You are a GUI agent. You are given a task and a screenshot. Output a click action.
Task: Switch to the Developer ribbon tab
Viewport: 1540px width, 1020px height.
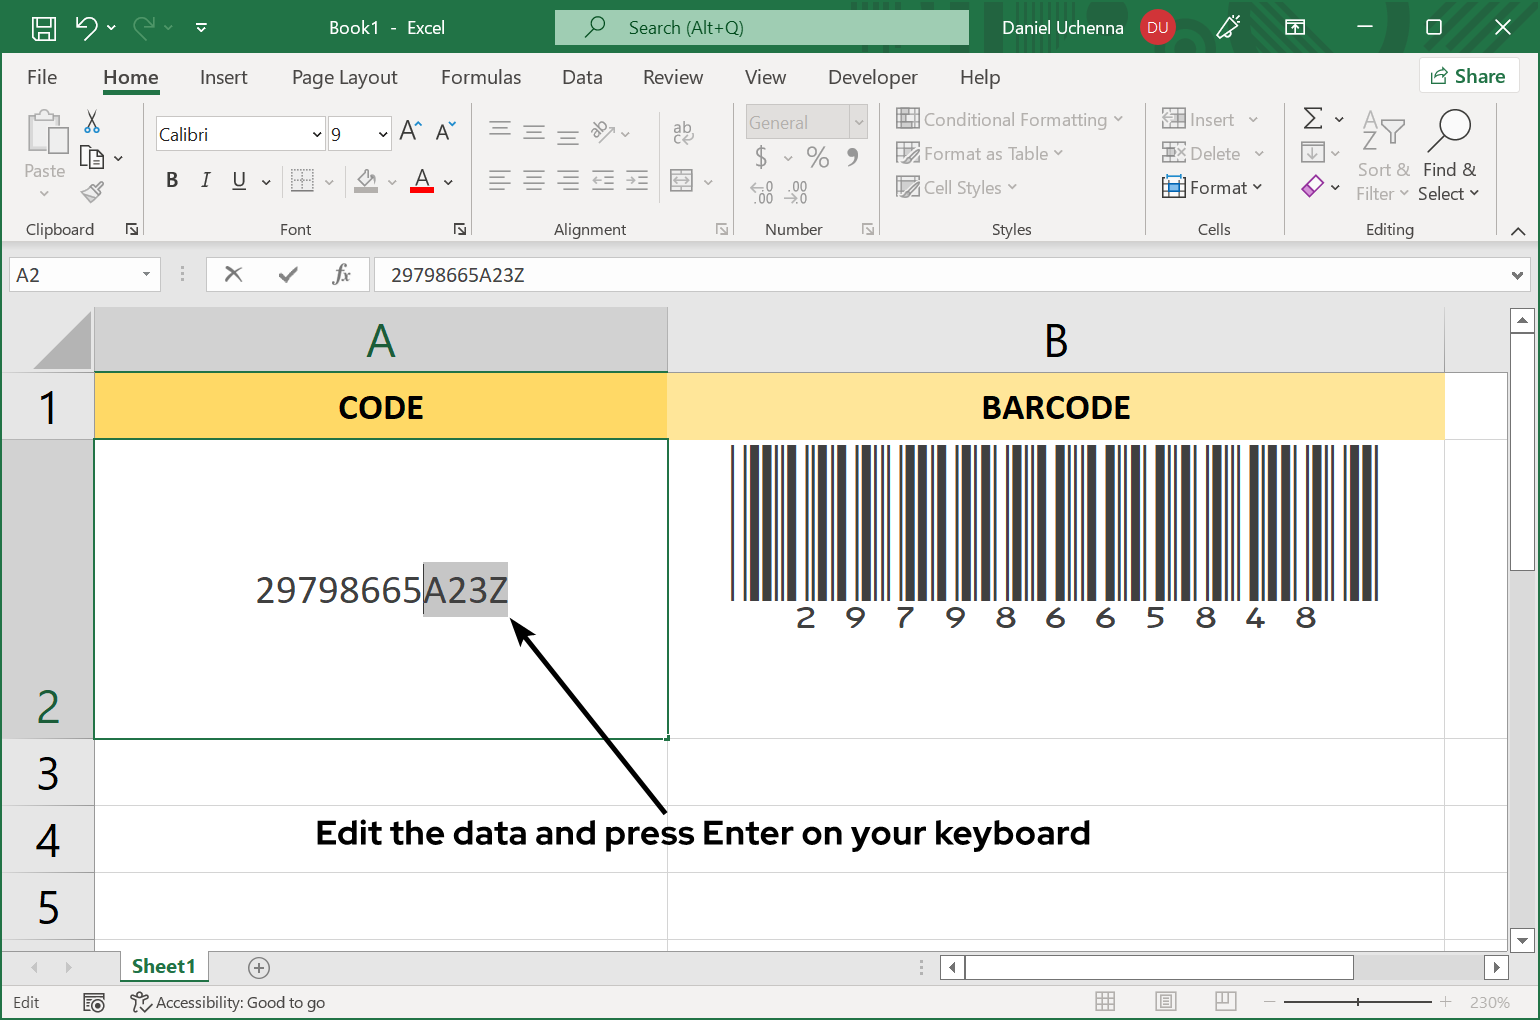(872, 77)
